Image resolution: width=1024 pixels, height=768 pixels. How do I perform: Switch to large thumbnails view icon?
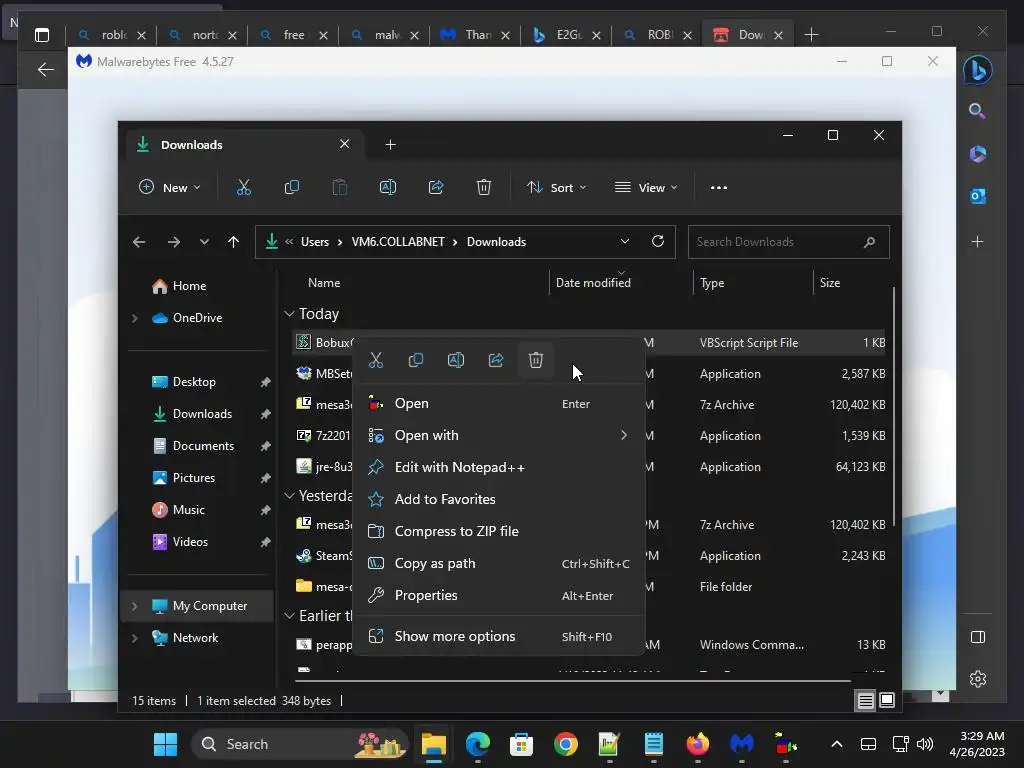click(887, 701)
